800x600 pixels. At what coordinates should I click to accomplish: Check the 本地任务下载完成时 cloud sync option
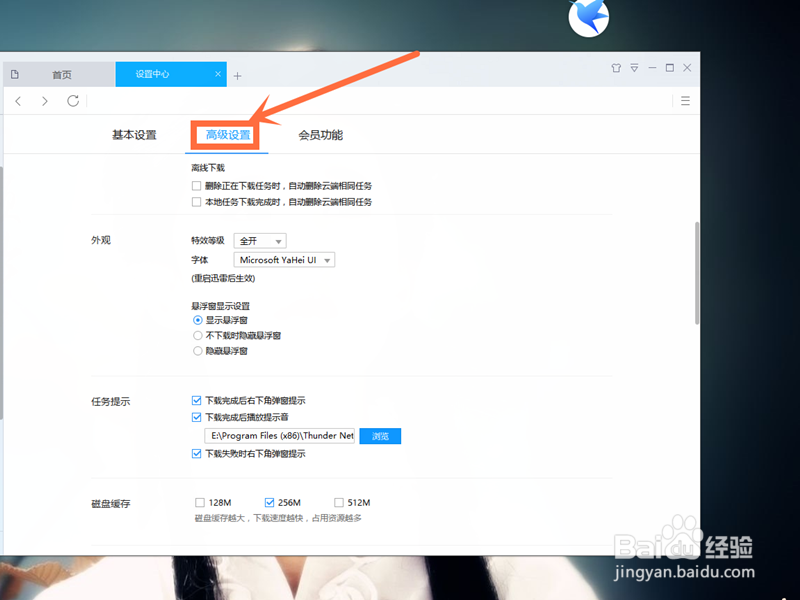[195, 203]
